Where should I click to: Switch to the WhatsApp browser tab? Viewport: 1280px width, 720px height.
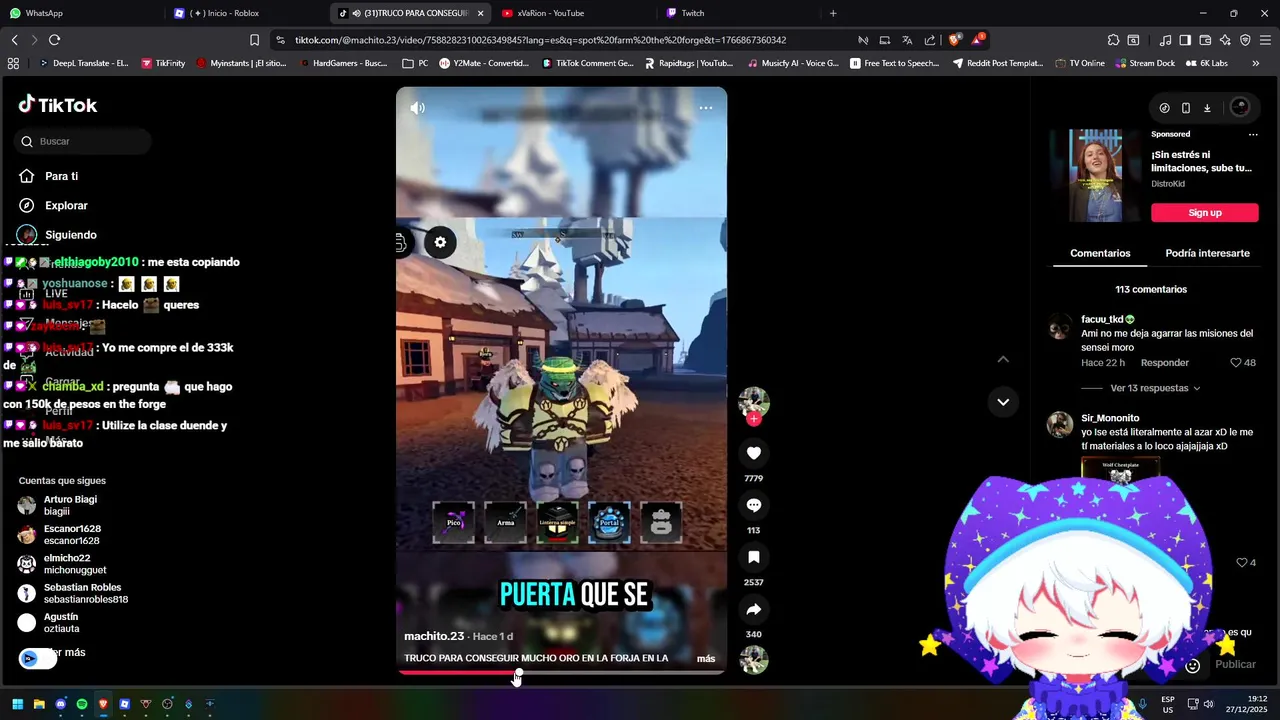pyautogui.click(x=84, y=13)
